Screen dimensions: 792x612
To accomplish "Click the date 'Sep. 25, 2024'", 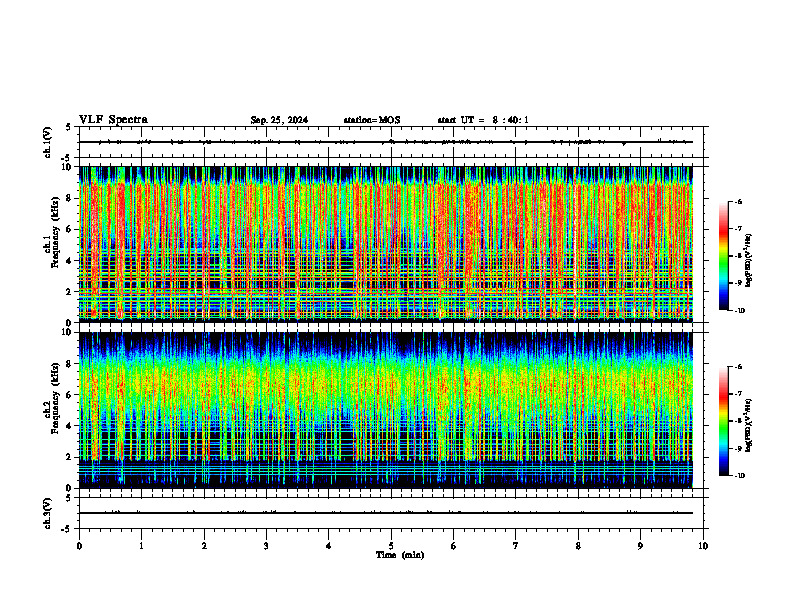I will (x=279, y=120).
